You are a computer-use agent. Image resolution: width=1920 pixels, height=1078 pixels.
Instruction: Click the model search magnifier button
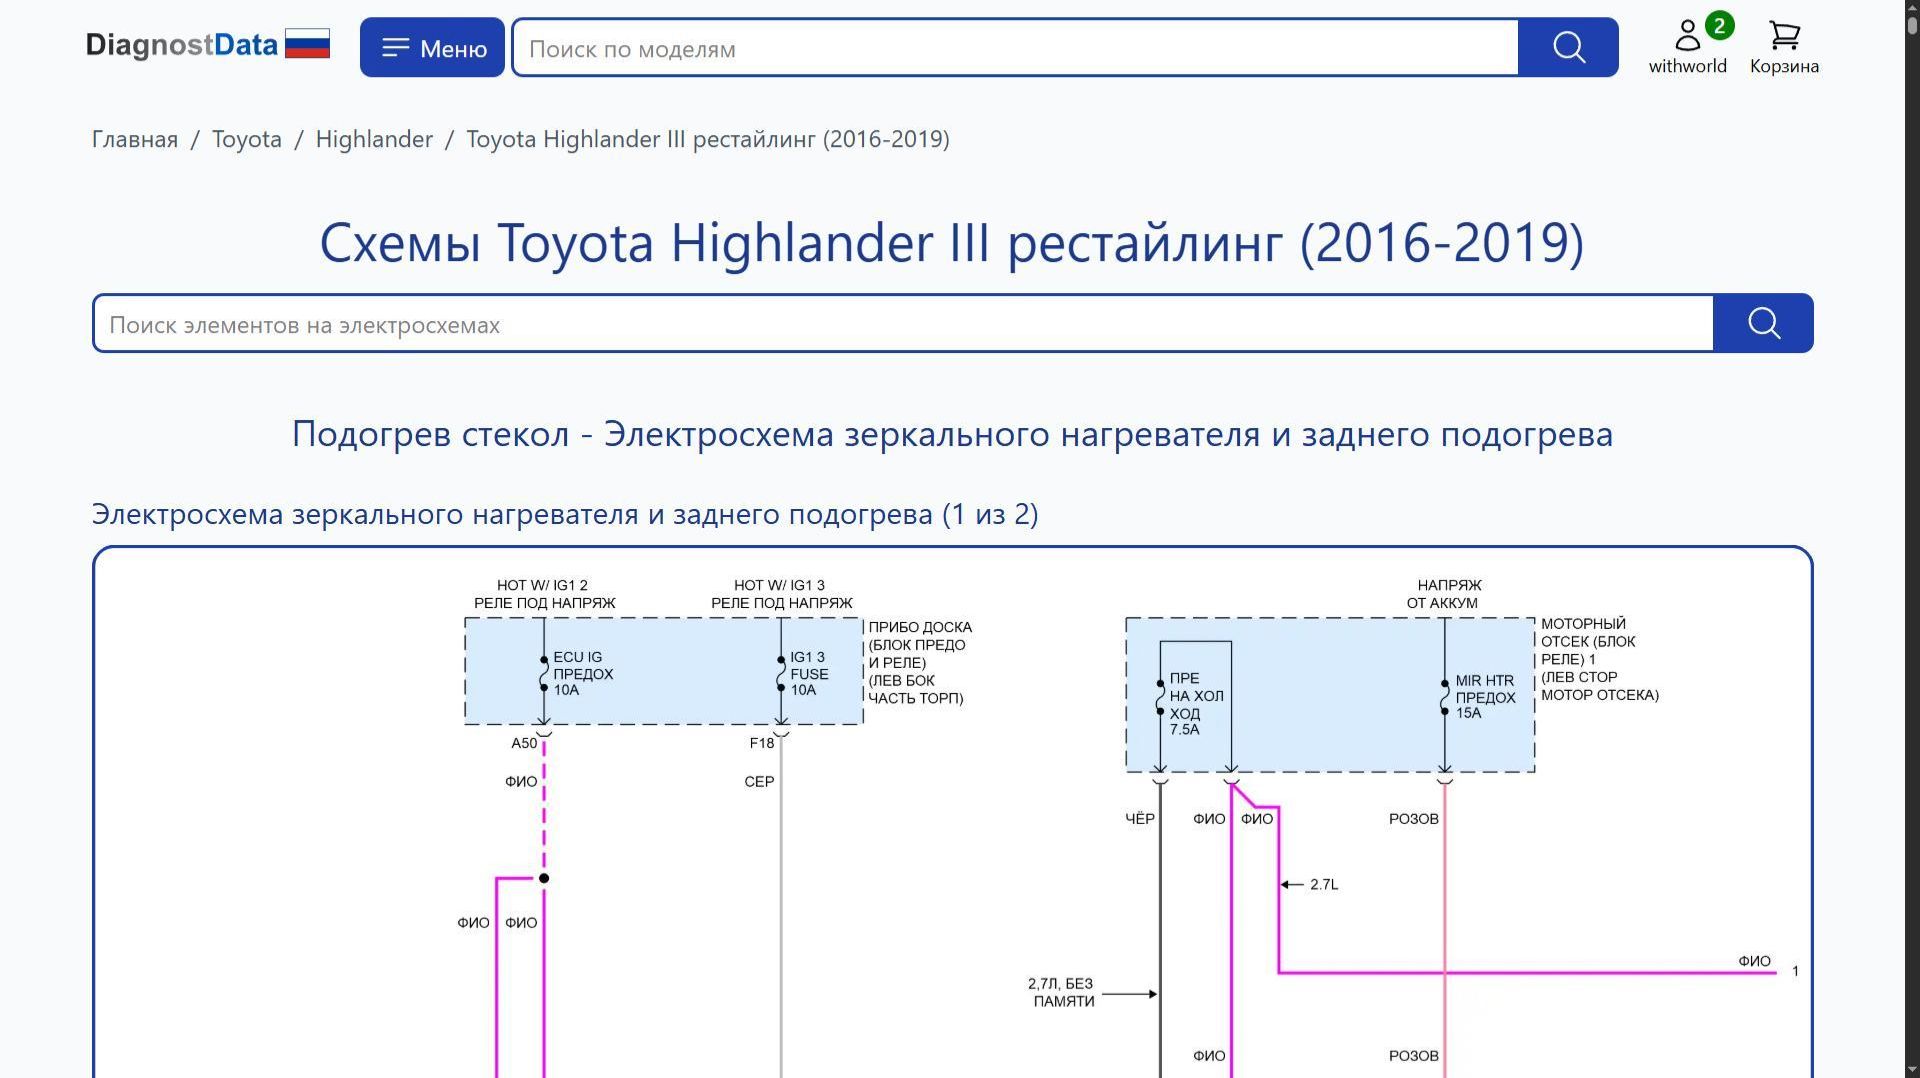1568,47
